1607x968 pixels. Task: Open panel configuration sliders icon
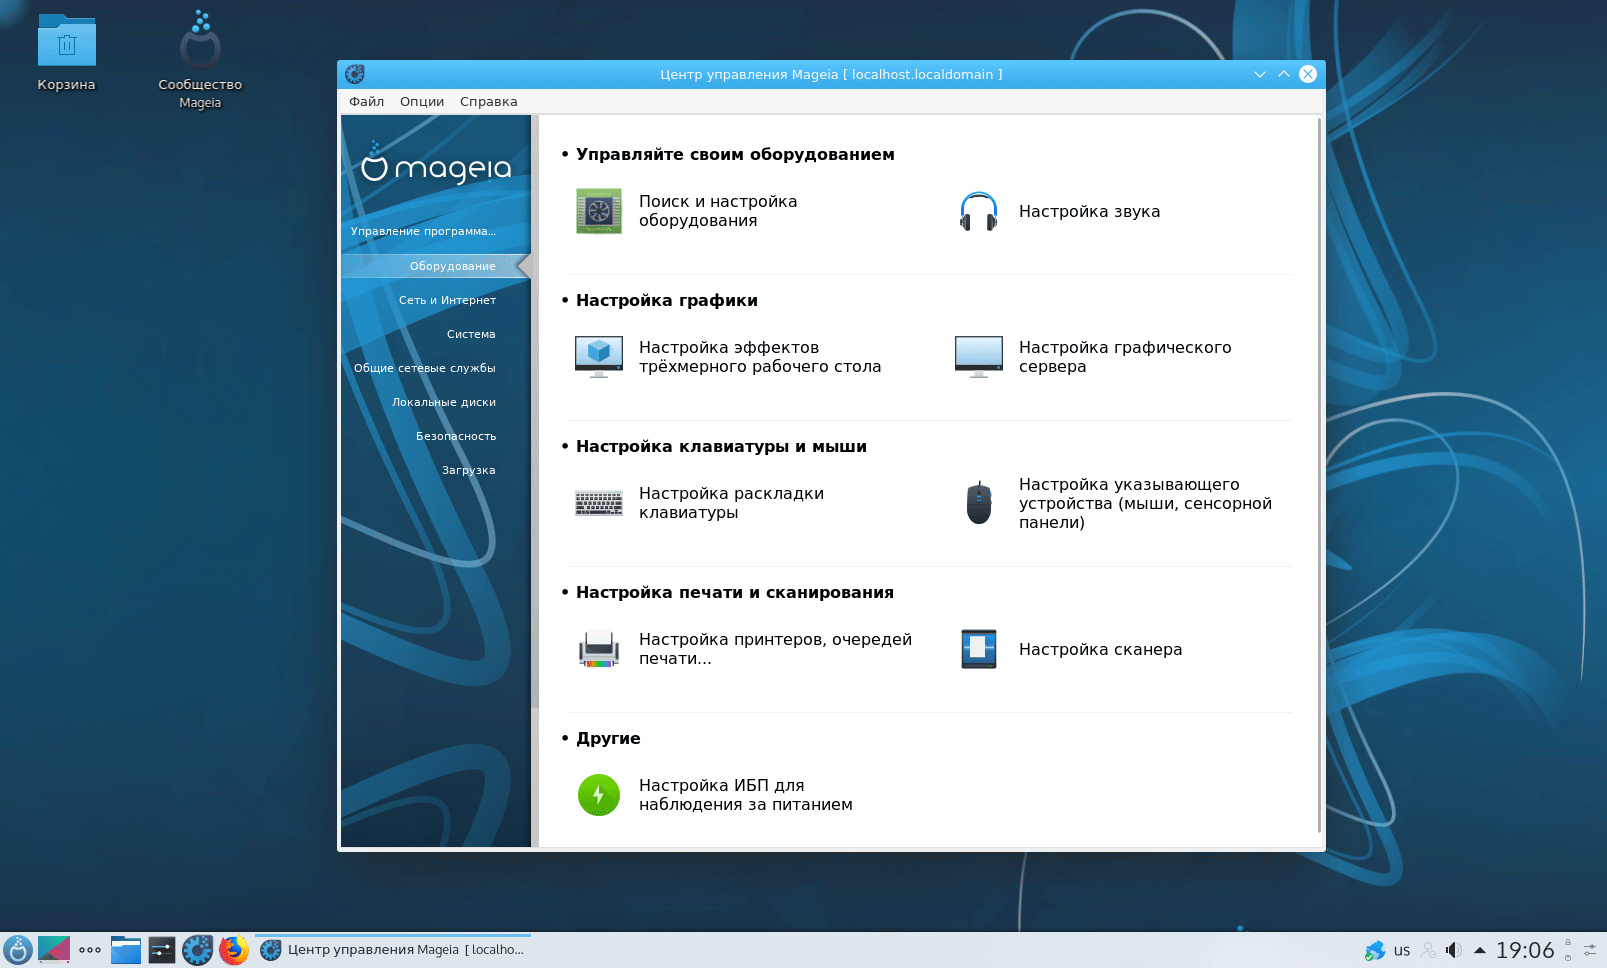pos(1590,950)
